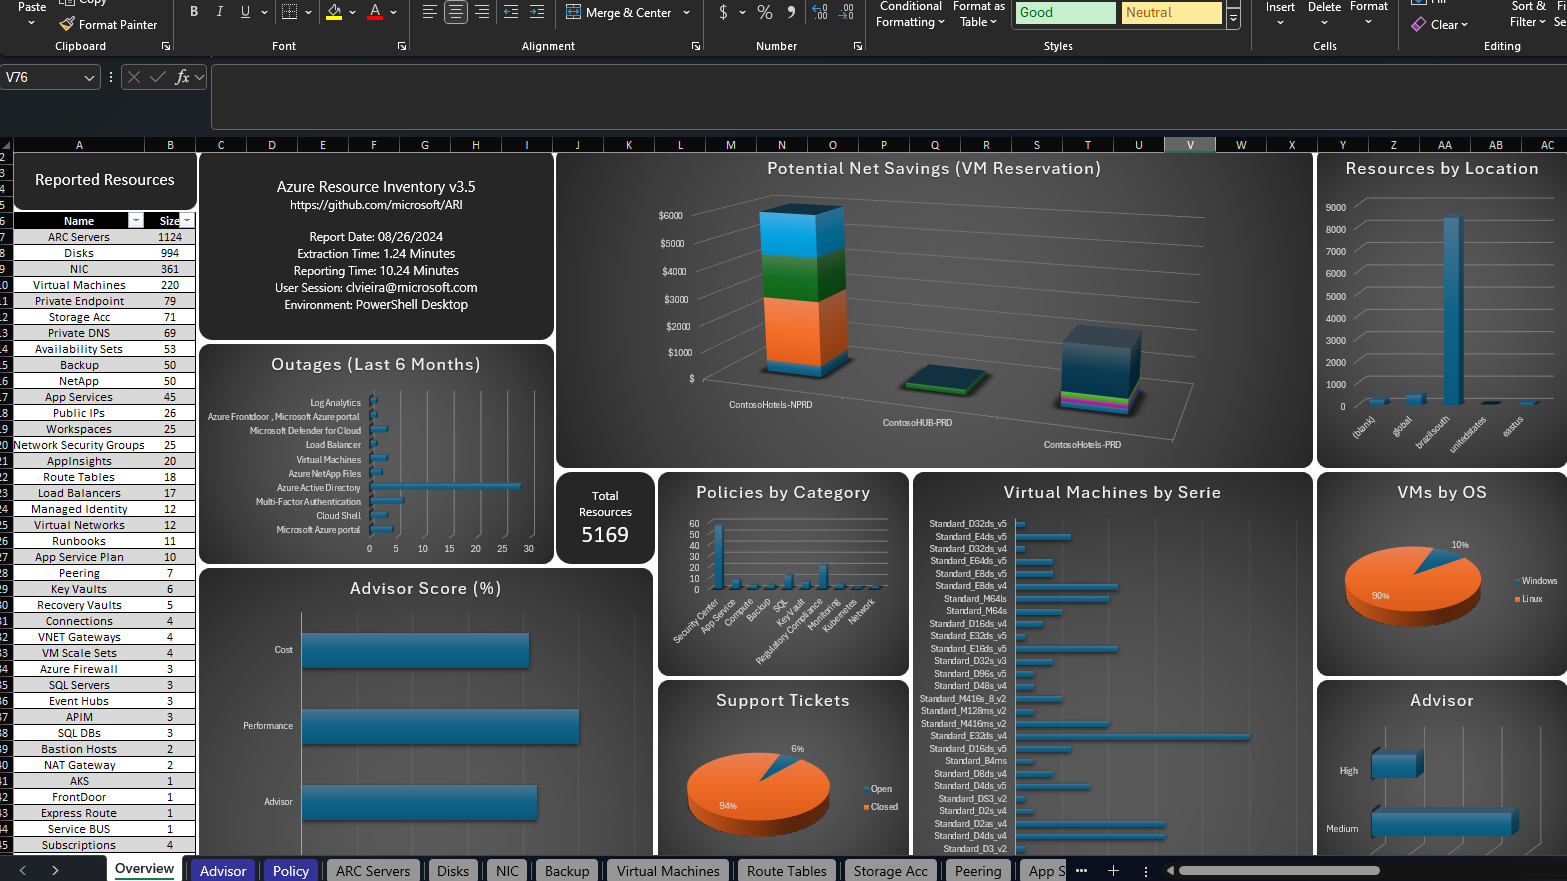Click the Format Painter brush icon
The image size is (1567, 881).
click(67, 24)
